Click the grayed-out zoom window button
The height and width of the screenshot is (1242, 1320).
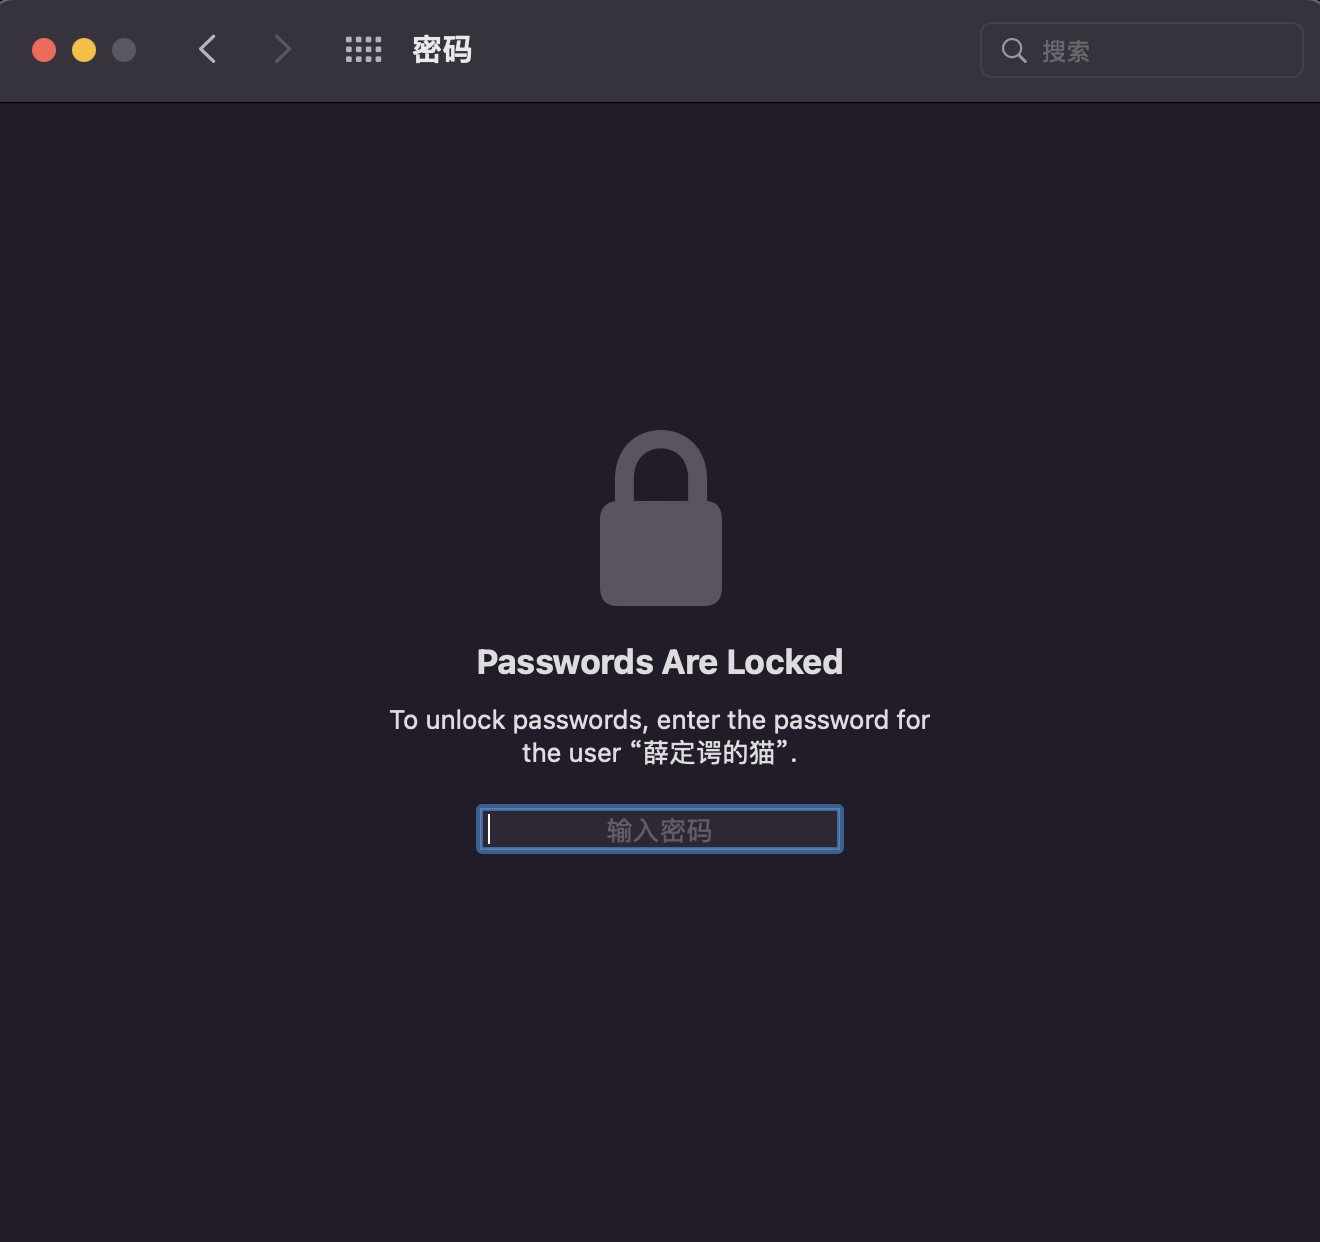[124, 50]
